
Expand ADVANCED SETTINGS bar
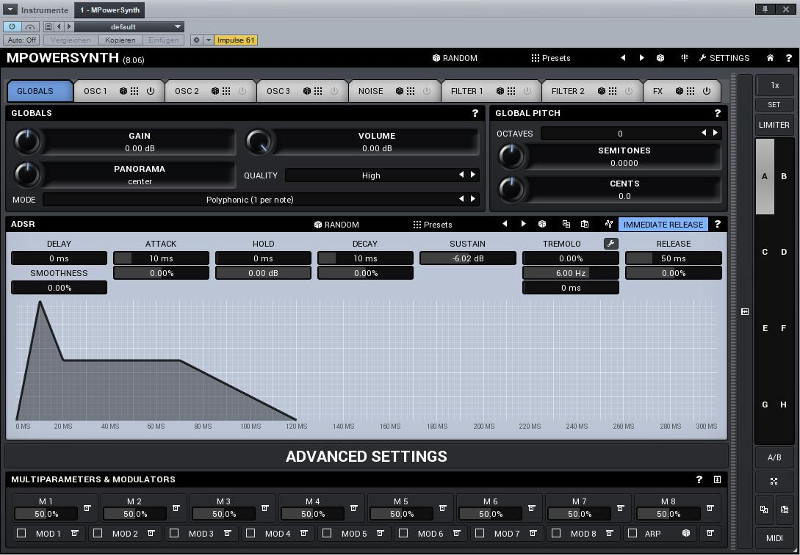pyautogui.click(x=366, y=456)
